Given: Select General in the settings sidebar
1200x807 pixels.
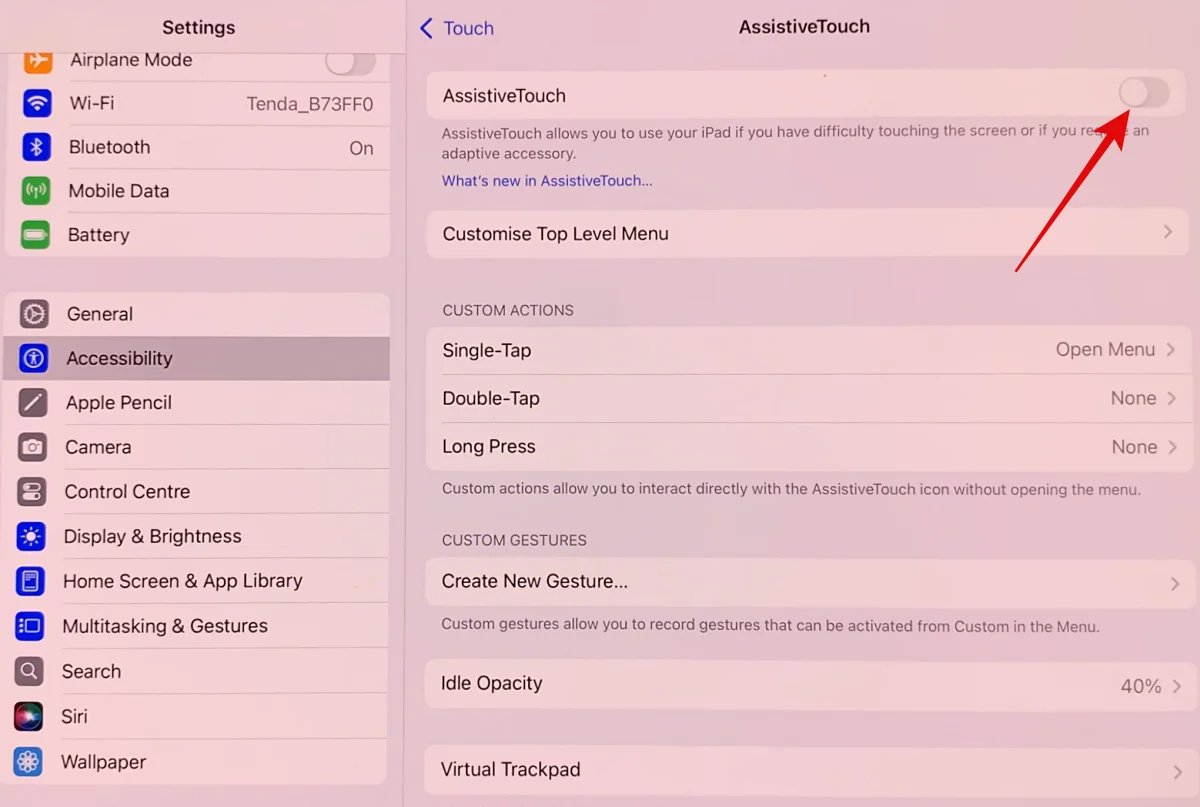Looking at the screenshot, I should [x=197, y=314].
